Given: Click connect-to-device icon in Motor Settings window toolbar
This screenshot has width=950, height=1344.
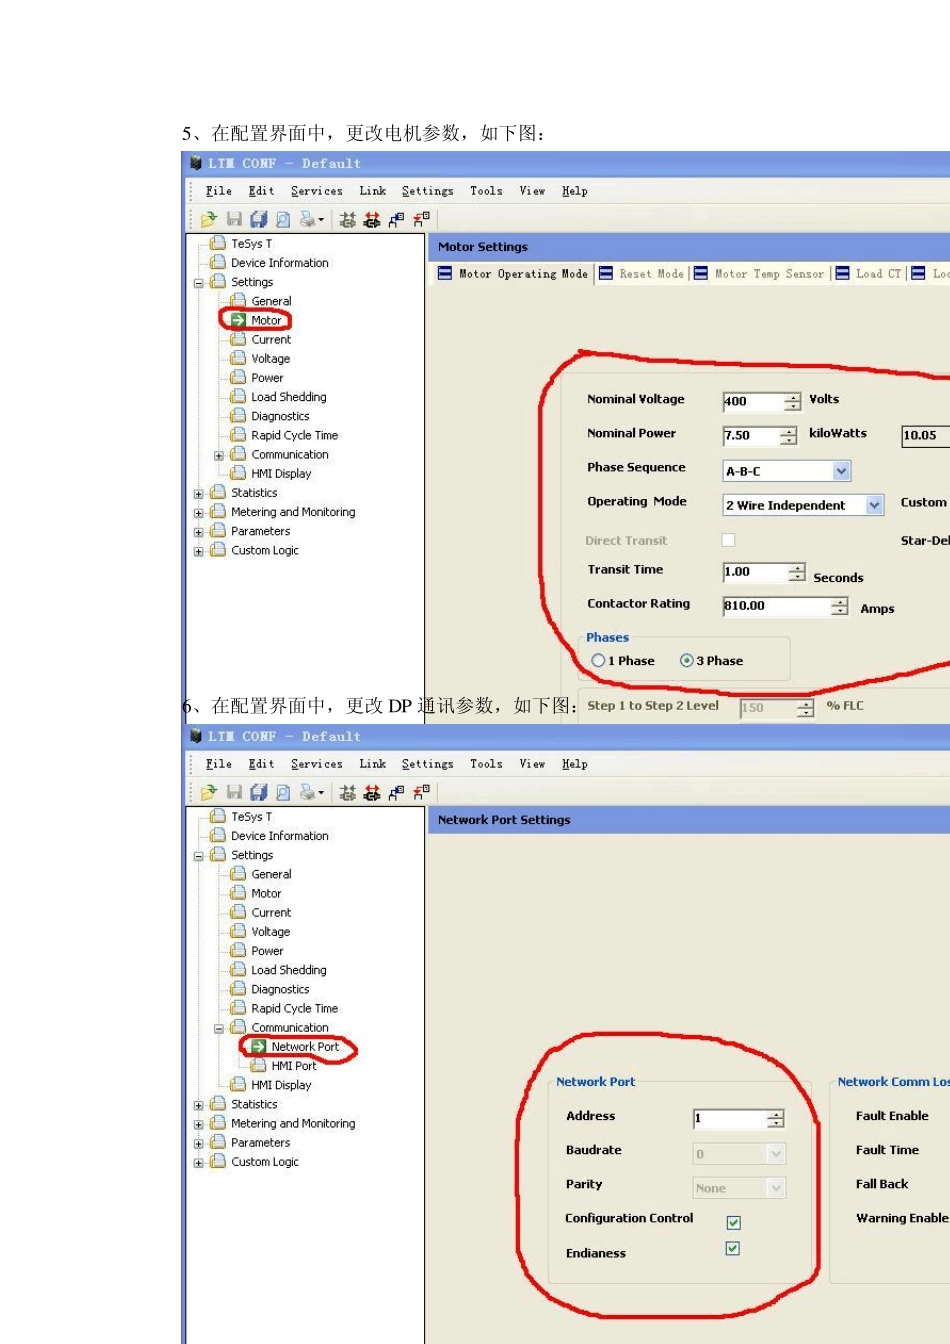Looking at the screenshot, I should [x=347, y=220].
